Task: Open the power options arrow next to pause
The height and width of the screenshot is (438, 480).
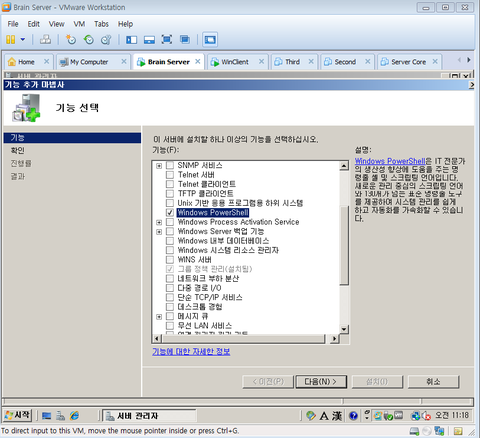Action: 23,39
